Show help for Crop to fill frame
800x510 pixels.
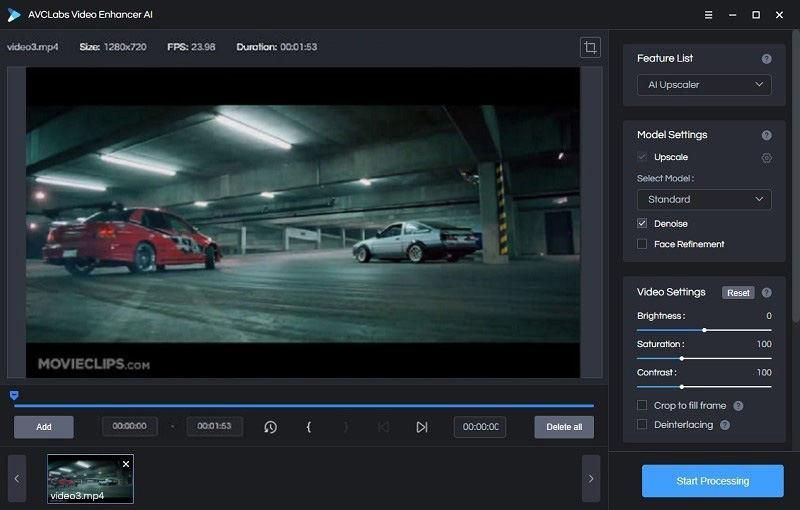click(738, 406)
